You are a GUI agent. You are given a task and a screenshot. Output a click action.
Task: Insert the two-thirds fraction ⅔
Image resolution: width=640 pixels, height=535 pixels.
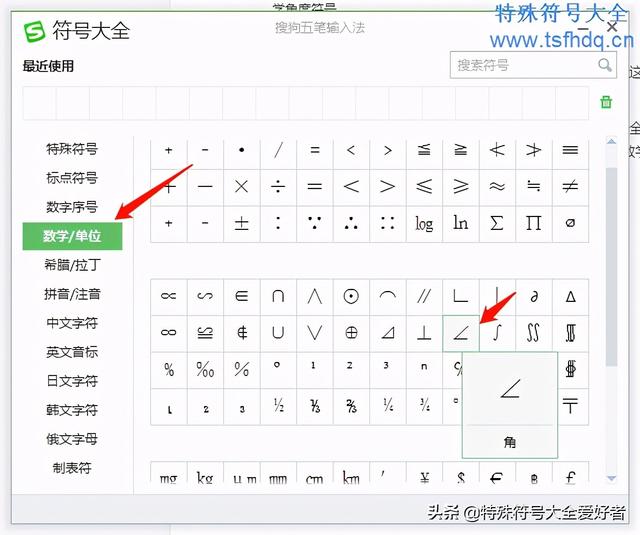point(351,406)
